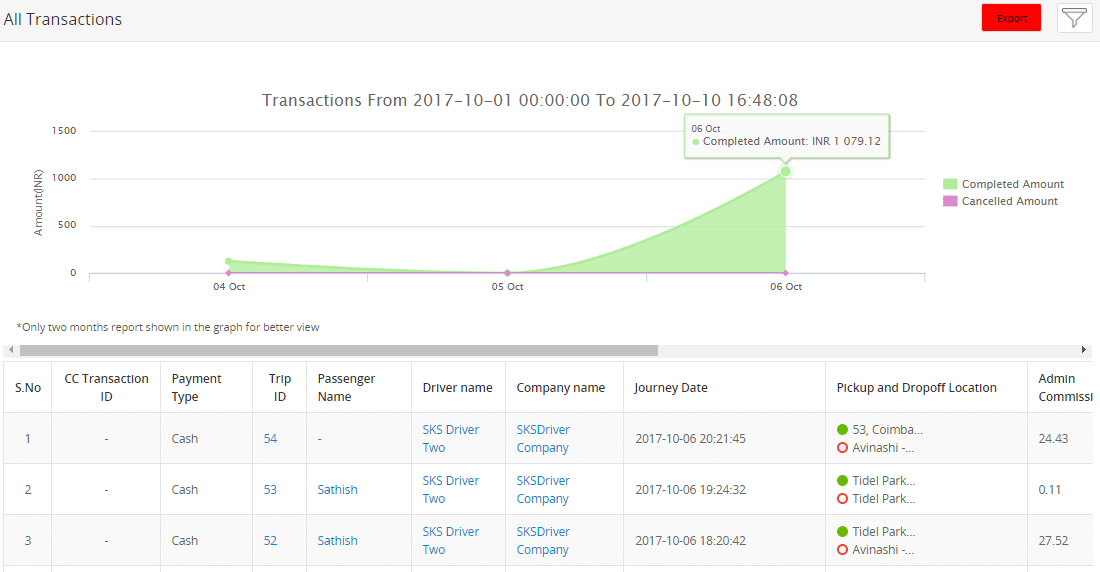Toggle Cancelled Amount legend entry

coord(1000,201)
